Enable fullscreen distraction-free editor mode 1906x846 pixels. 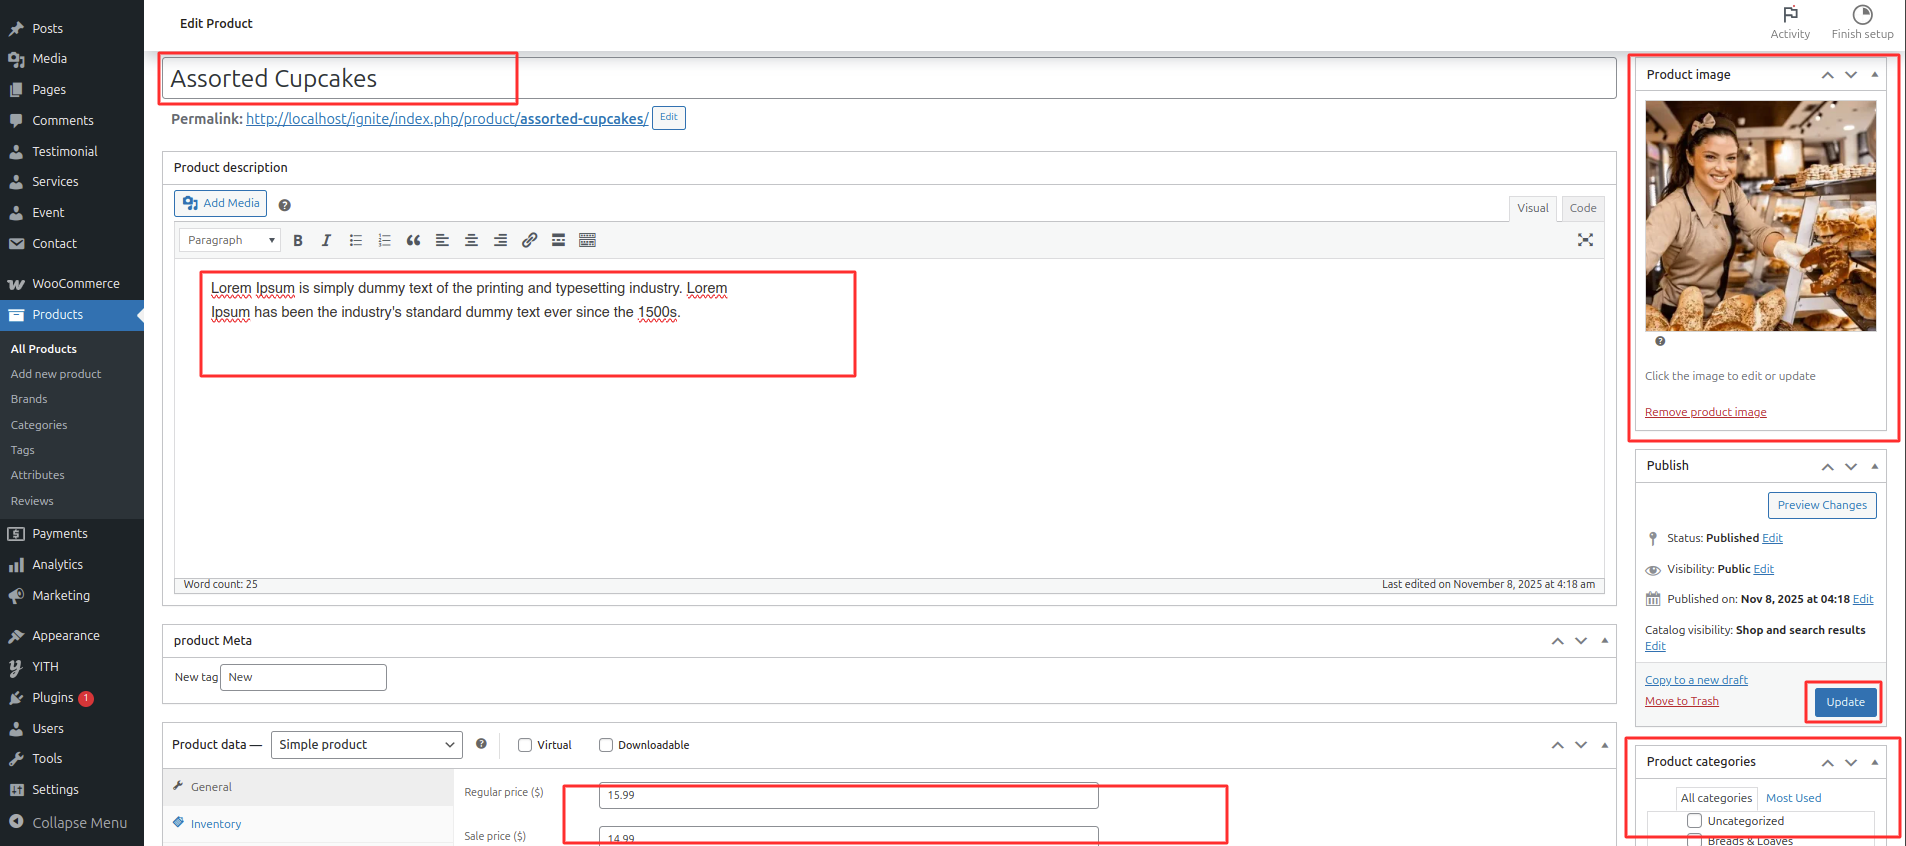click(1585, 240)
